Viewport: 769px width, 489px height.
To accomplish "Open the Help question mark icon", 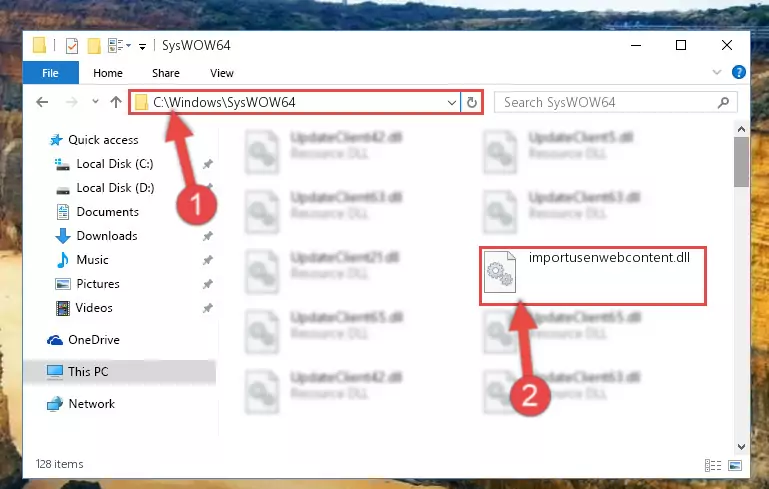I will pyautogui.click(x=738, y=72).
